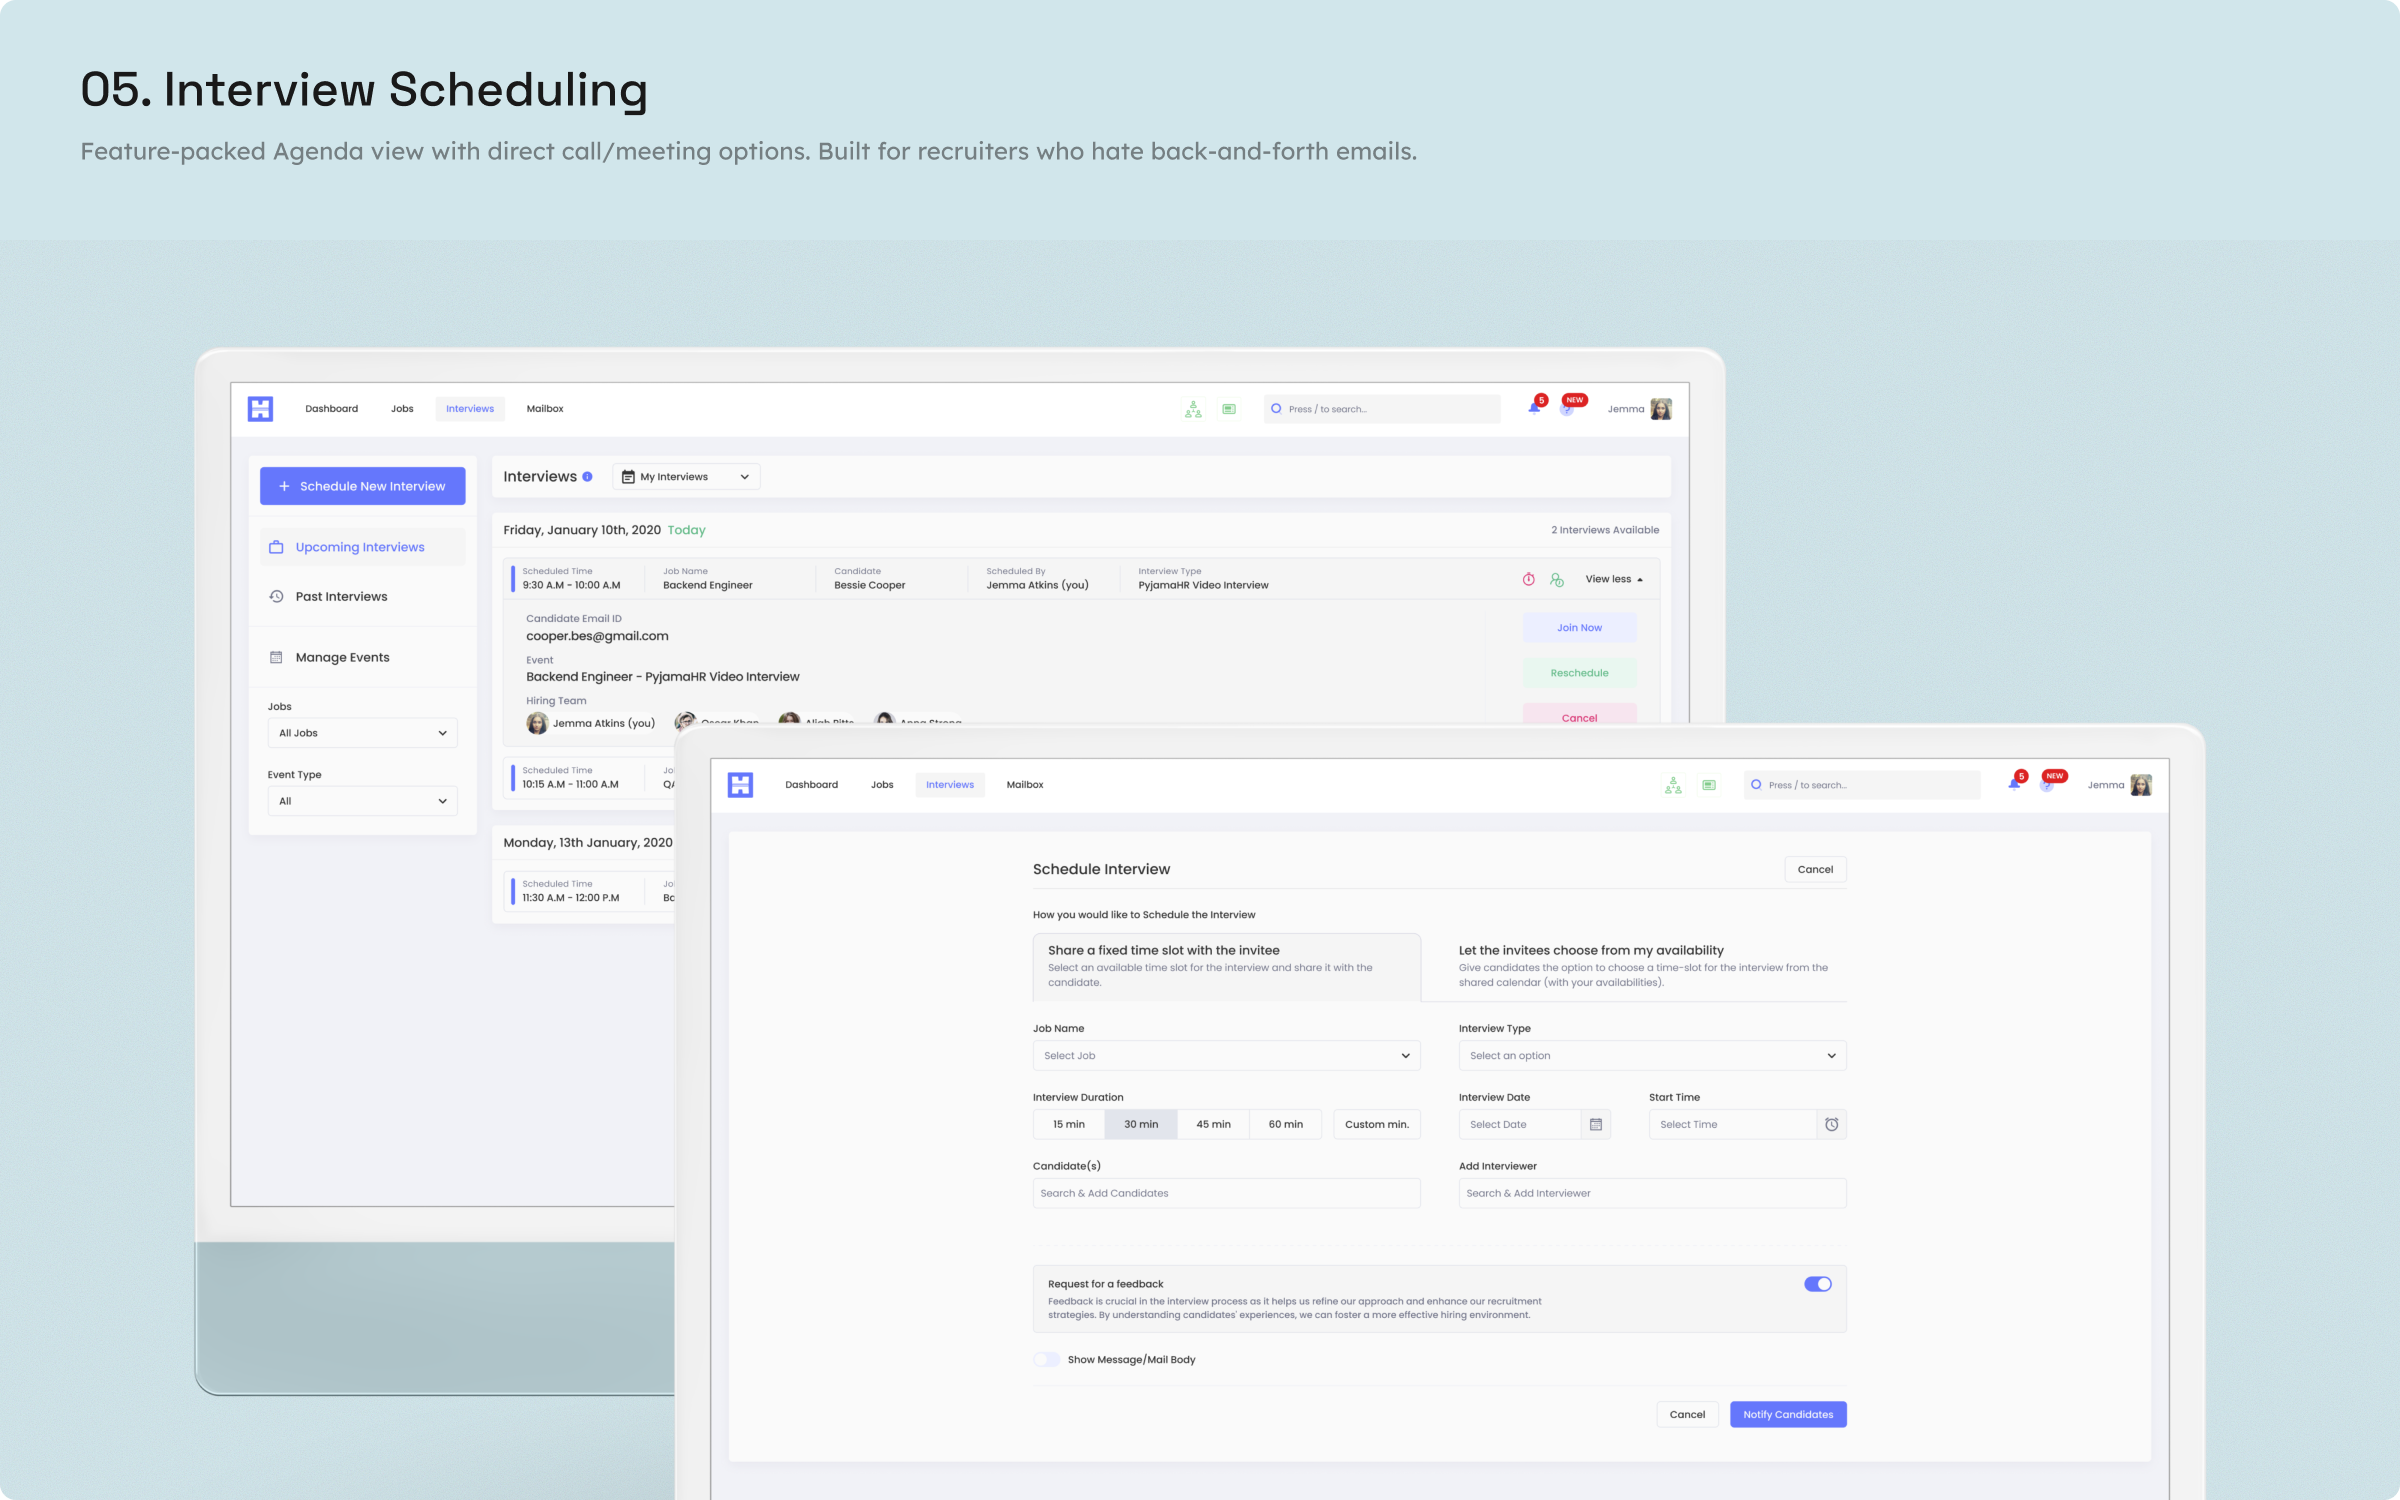The width and height of the screenshot is (2400, 1500).
Task: Click Join Now button
Action: [1579, 628]
